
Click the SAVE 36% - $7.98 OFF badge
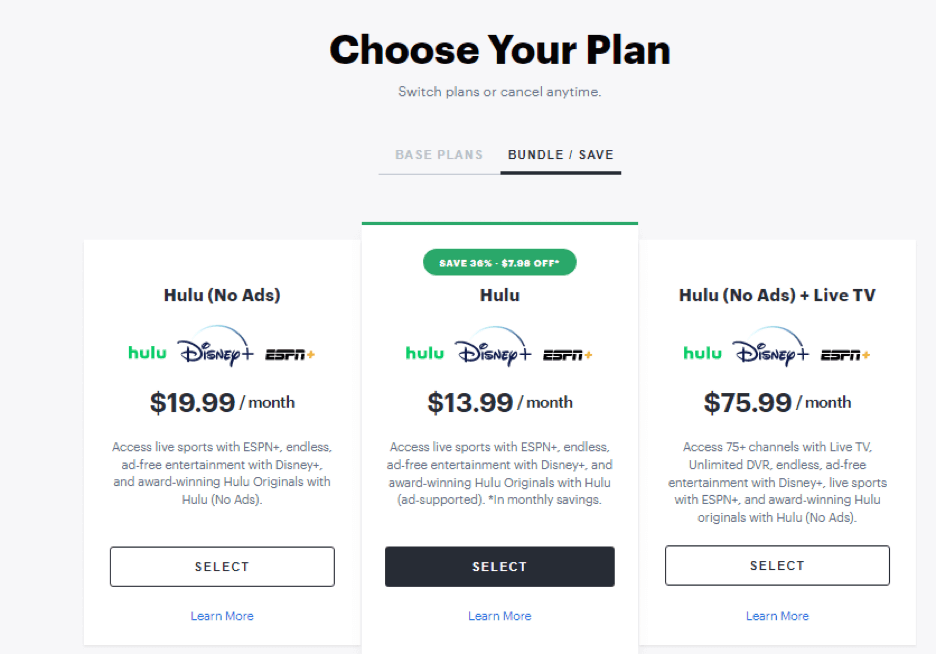coord(499,261)
